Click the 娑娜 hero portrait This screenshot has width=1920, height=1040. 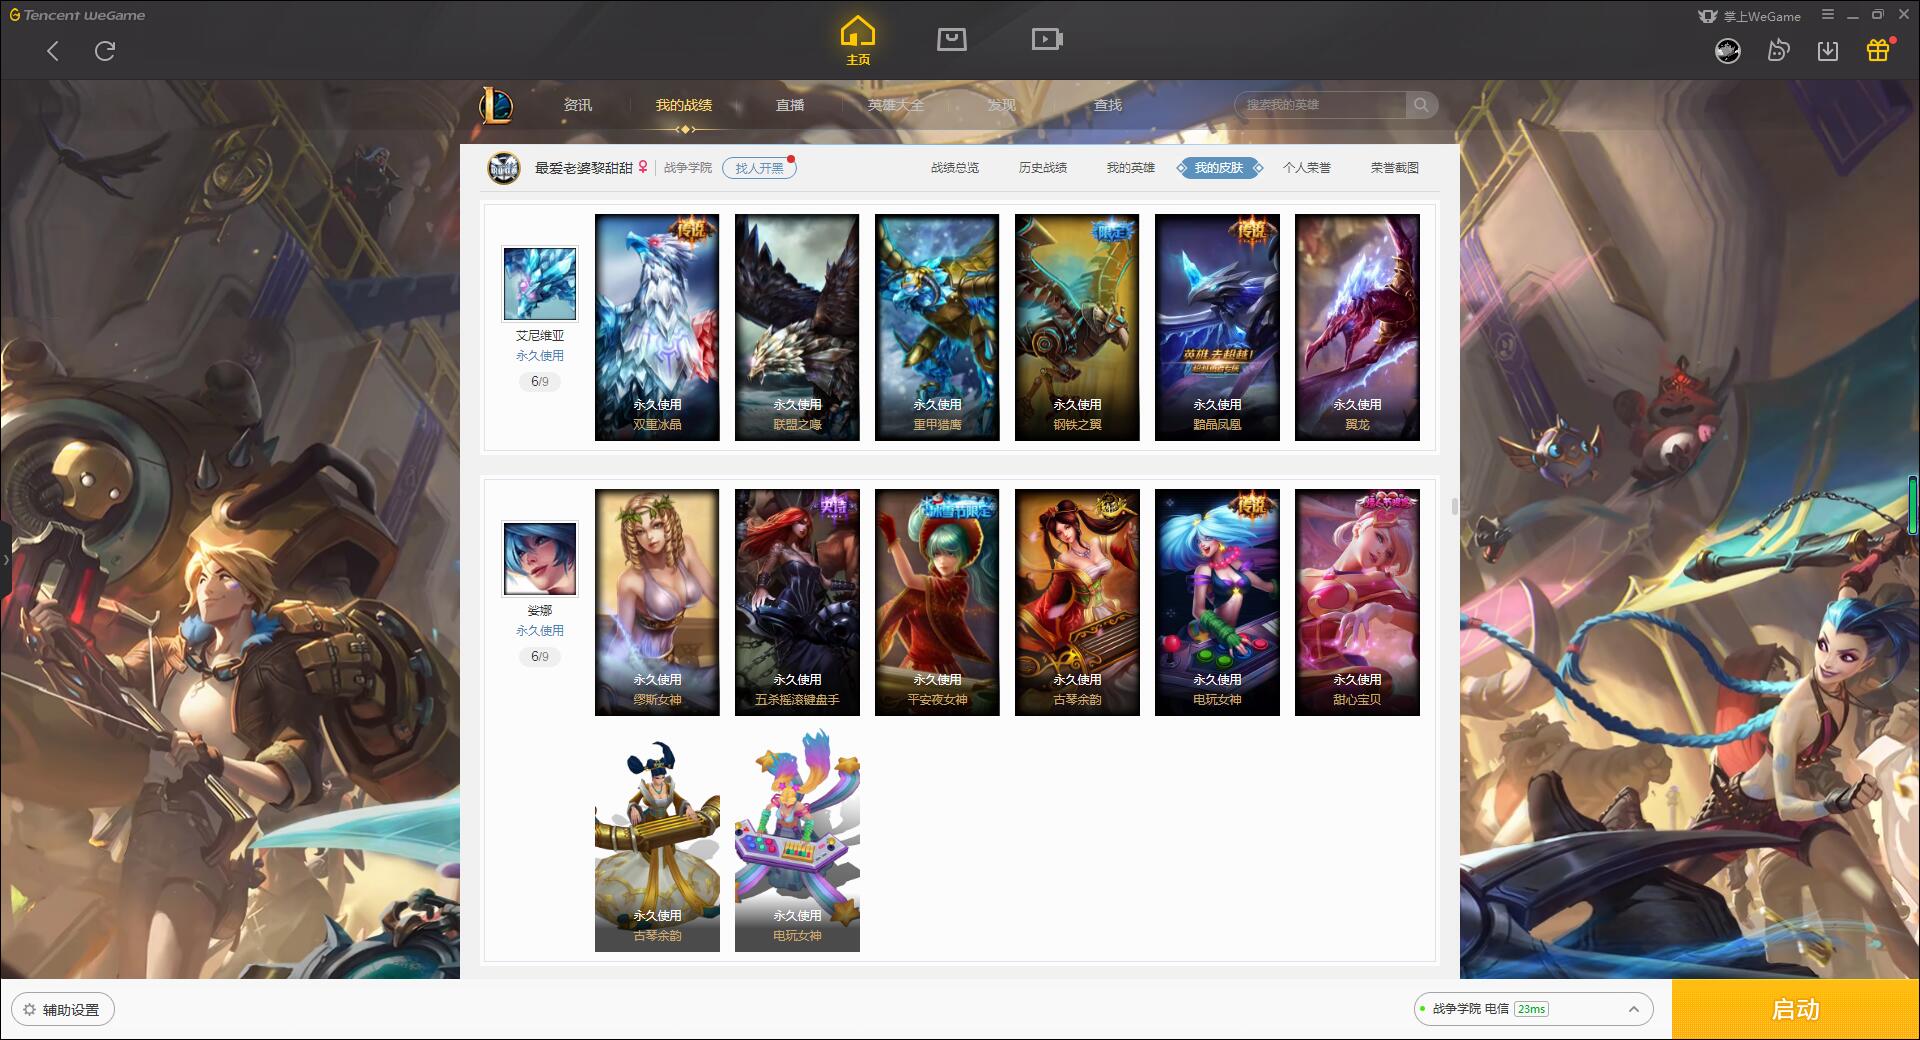click(x=540, y=559)
